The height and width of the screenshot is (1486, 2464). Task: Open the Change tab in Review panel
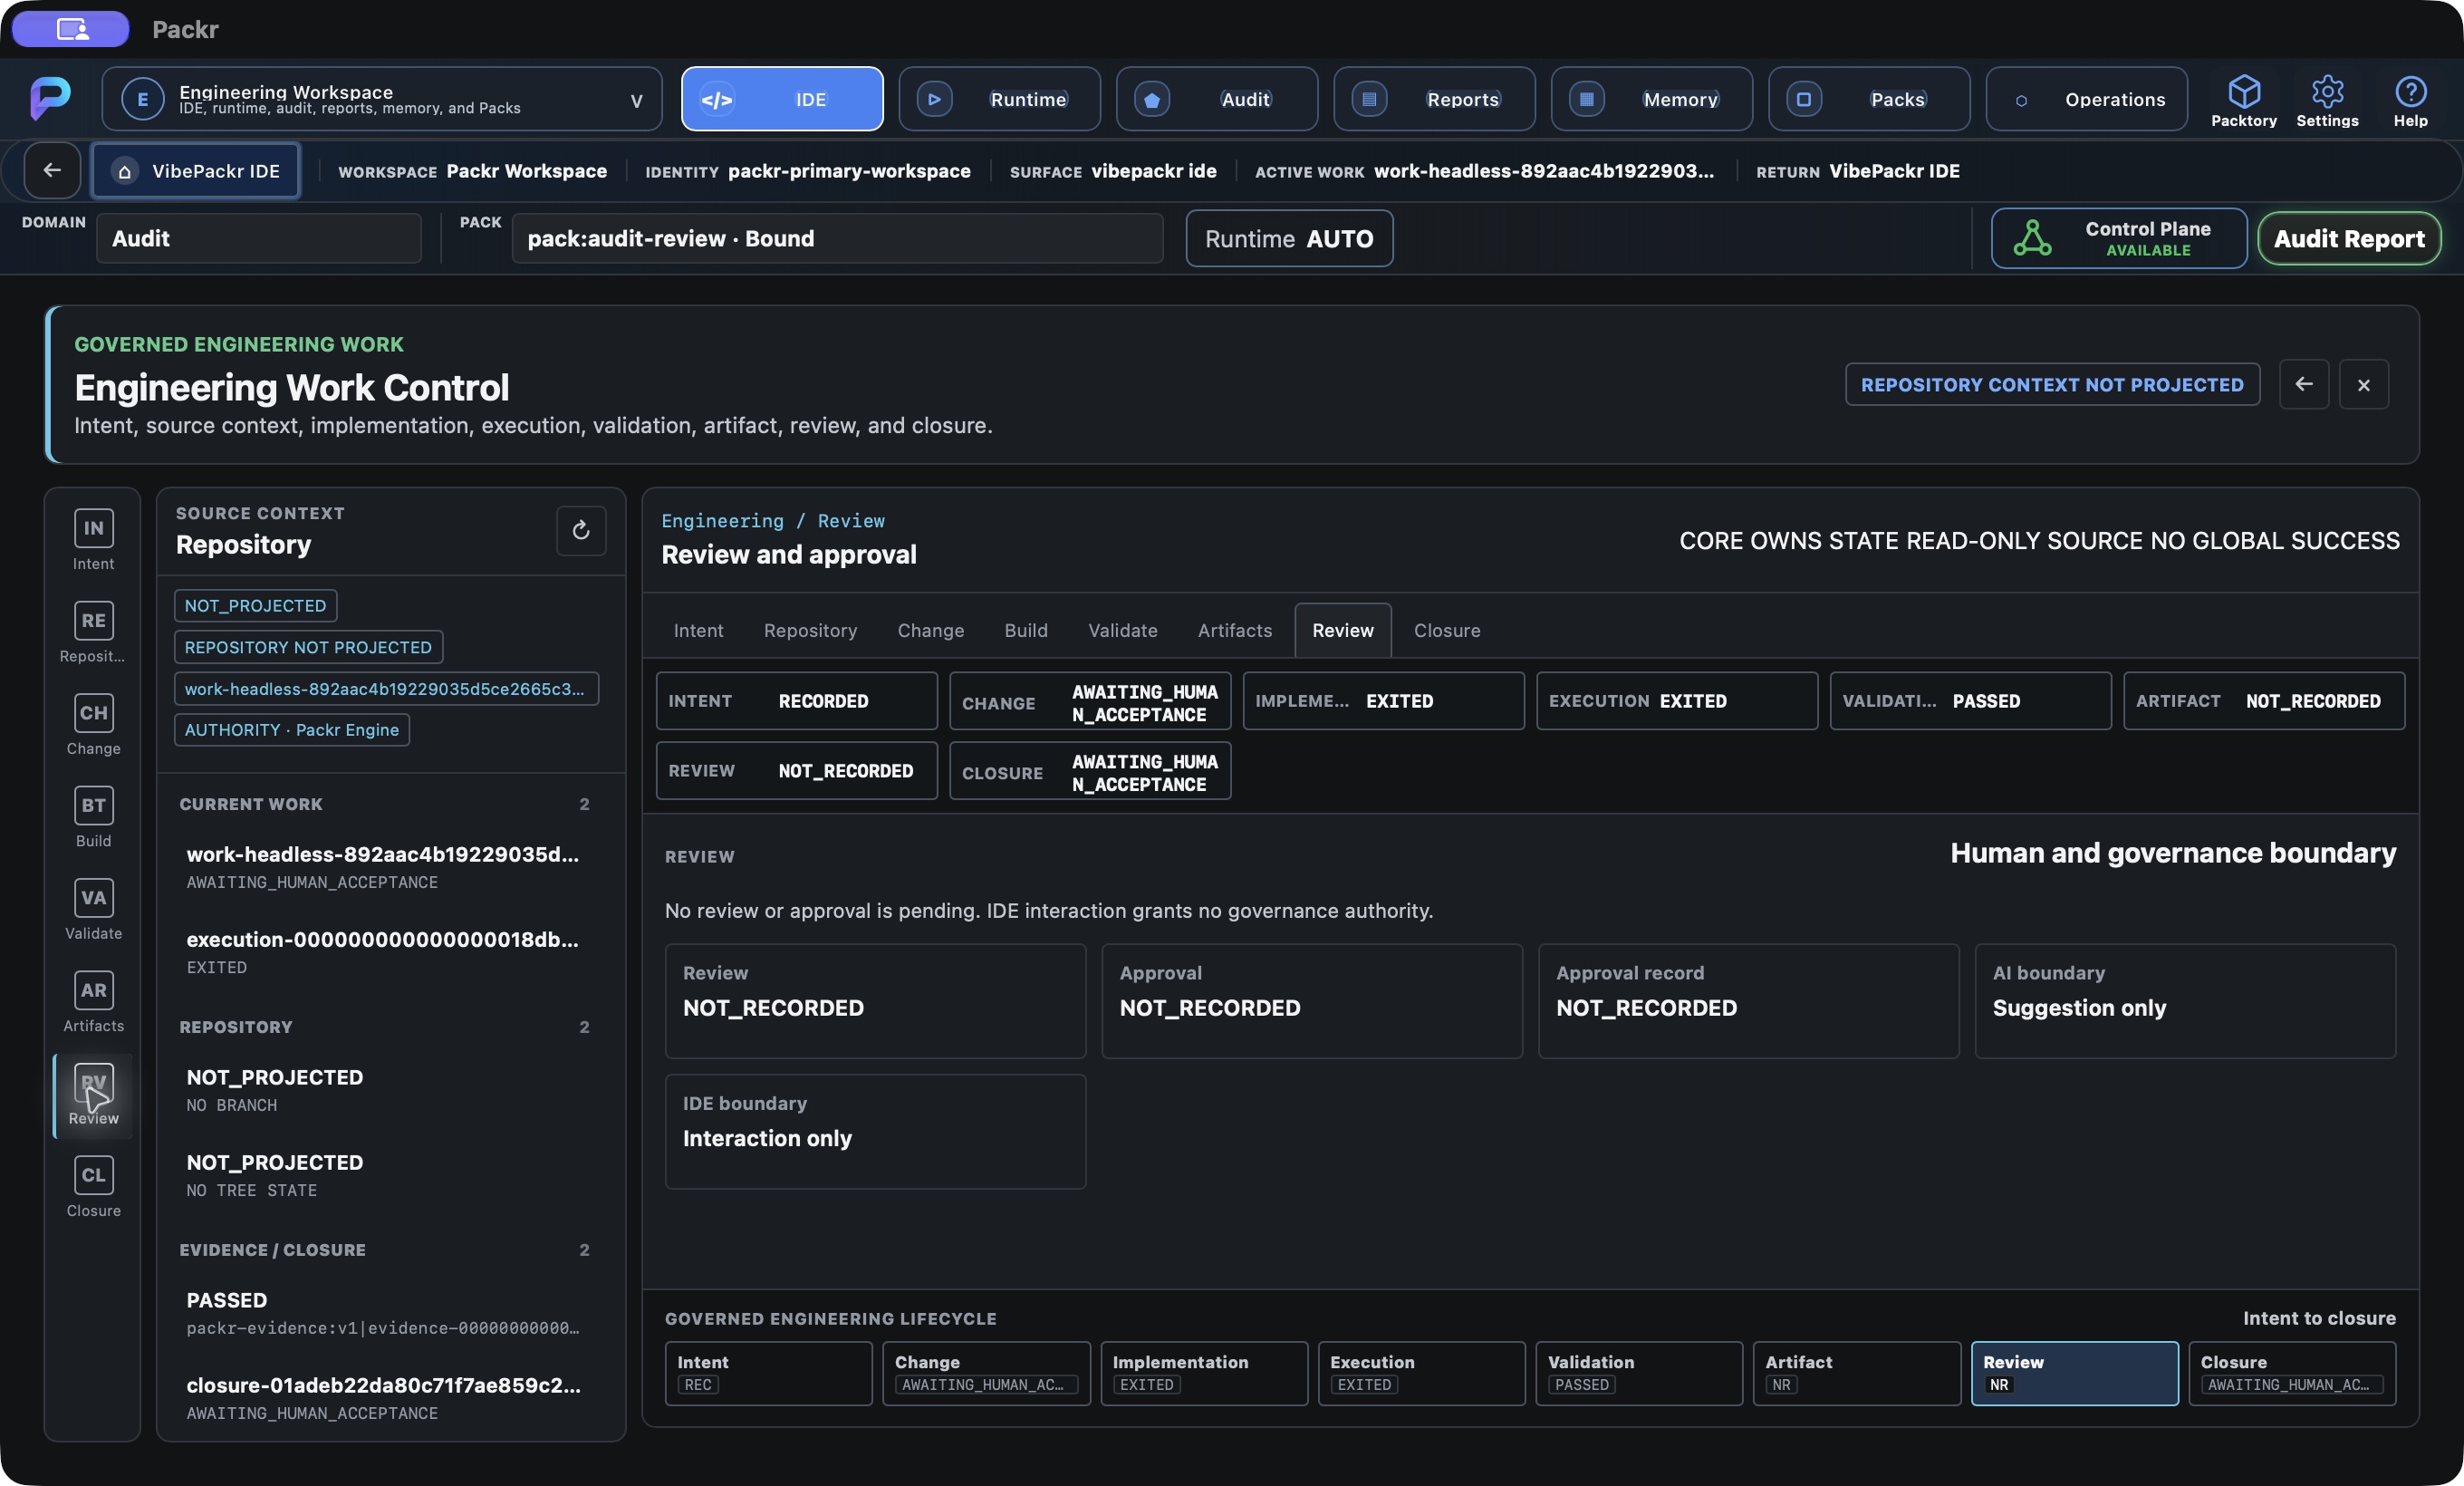click(x=930, y=630)
